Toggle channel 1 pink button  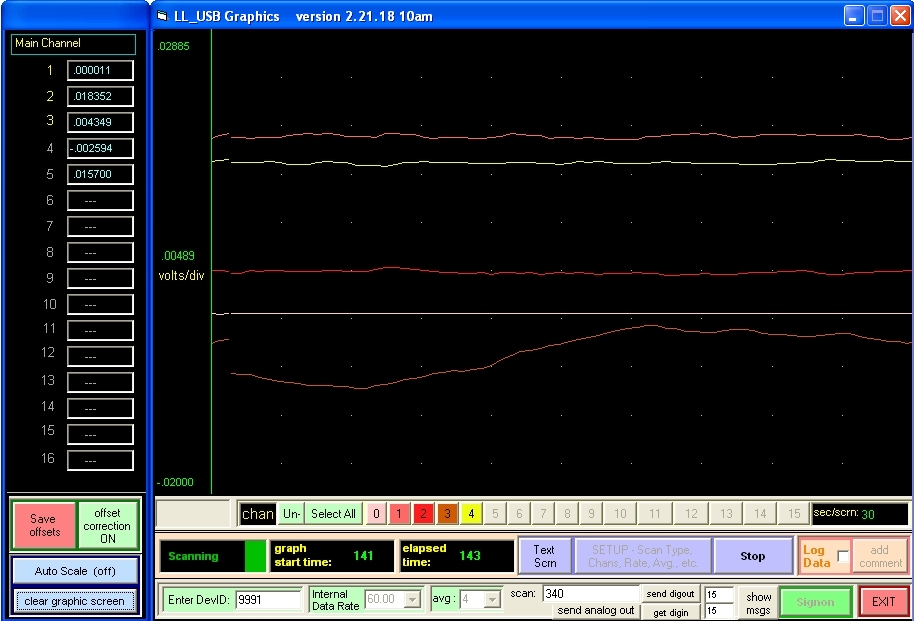pos(399,514)
